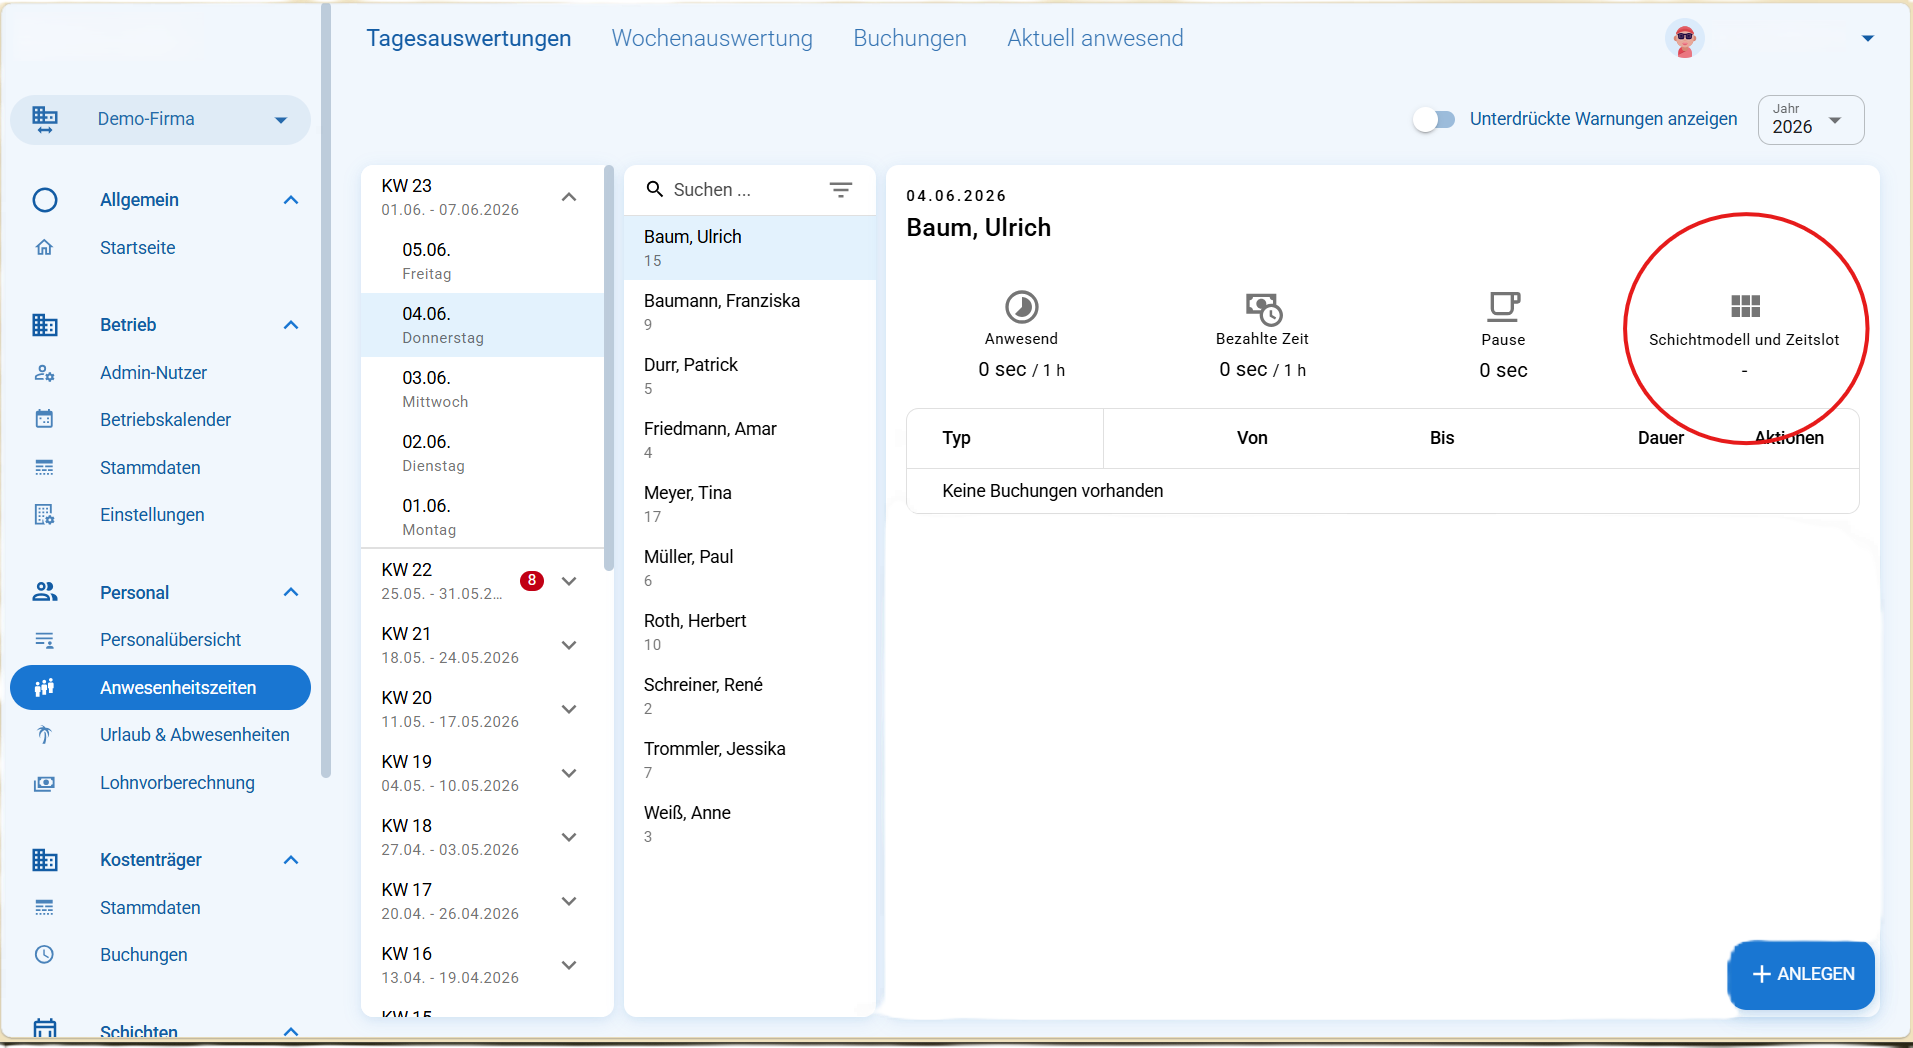Screen dimensions: 1913x1048
Task: Click the Betrieb Stammdaten table icon
Action: (44, 467)
